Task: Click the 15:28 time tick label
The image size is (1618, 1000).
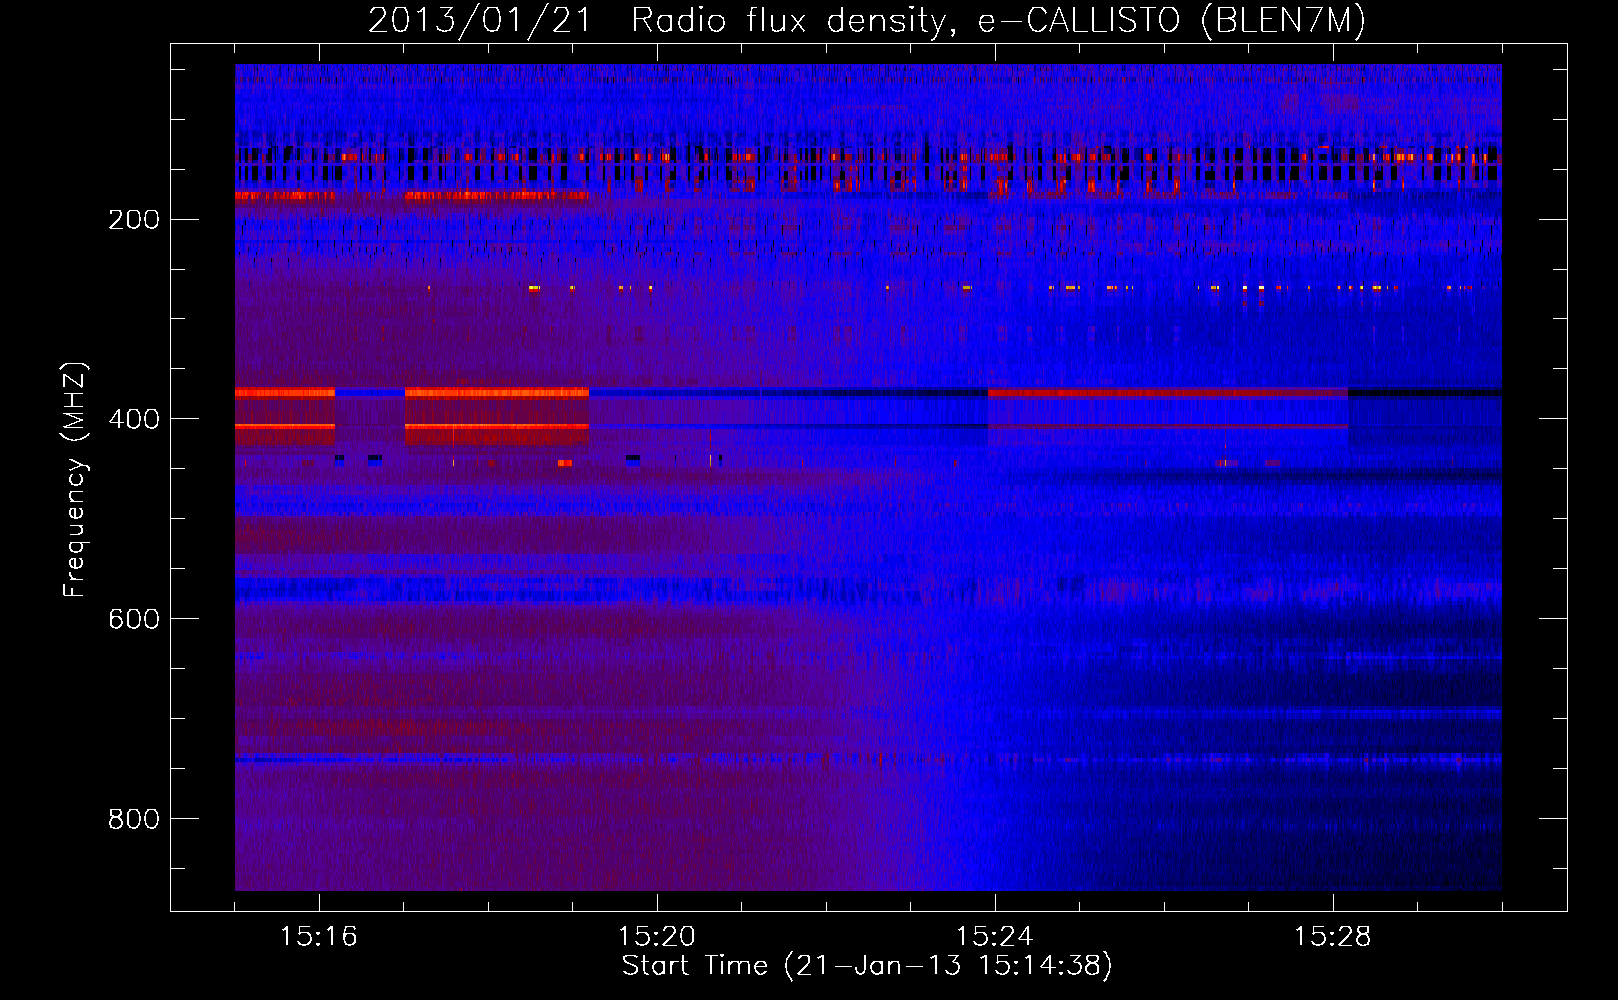Action: (x=1333, y=937)
